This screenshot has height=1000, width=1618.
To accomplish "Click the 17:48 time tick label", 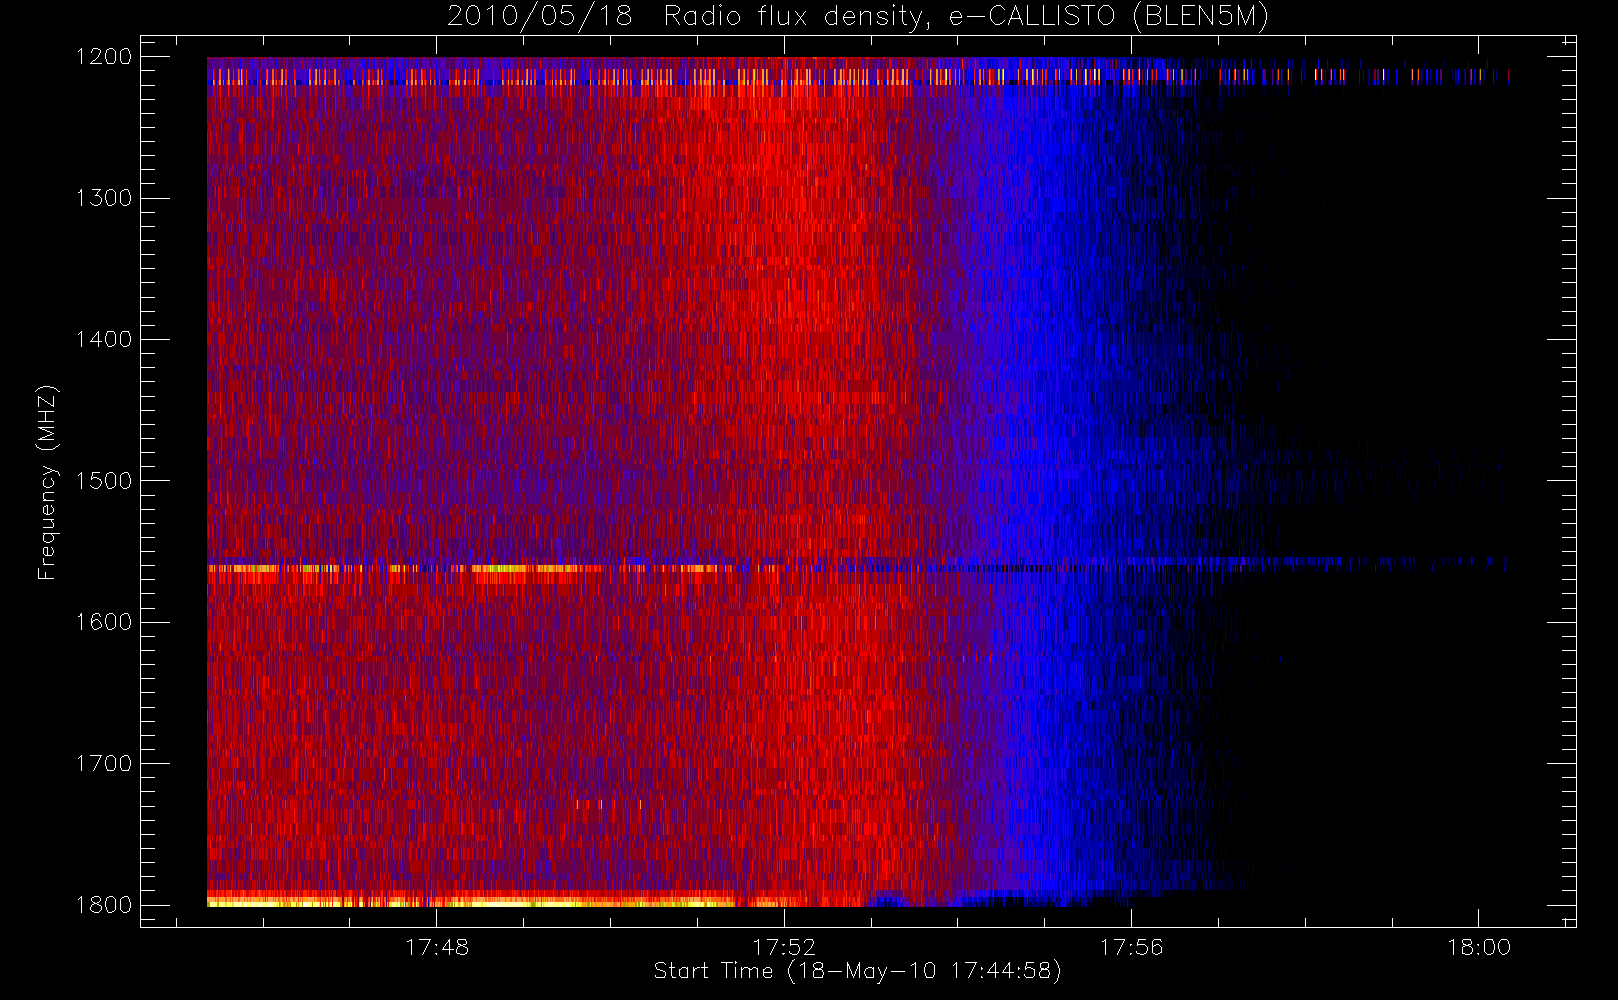I will click(x=437, y=947).
